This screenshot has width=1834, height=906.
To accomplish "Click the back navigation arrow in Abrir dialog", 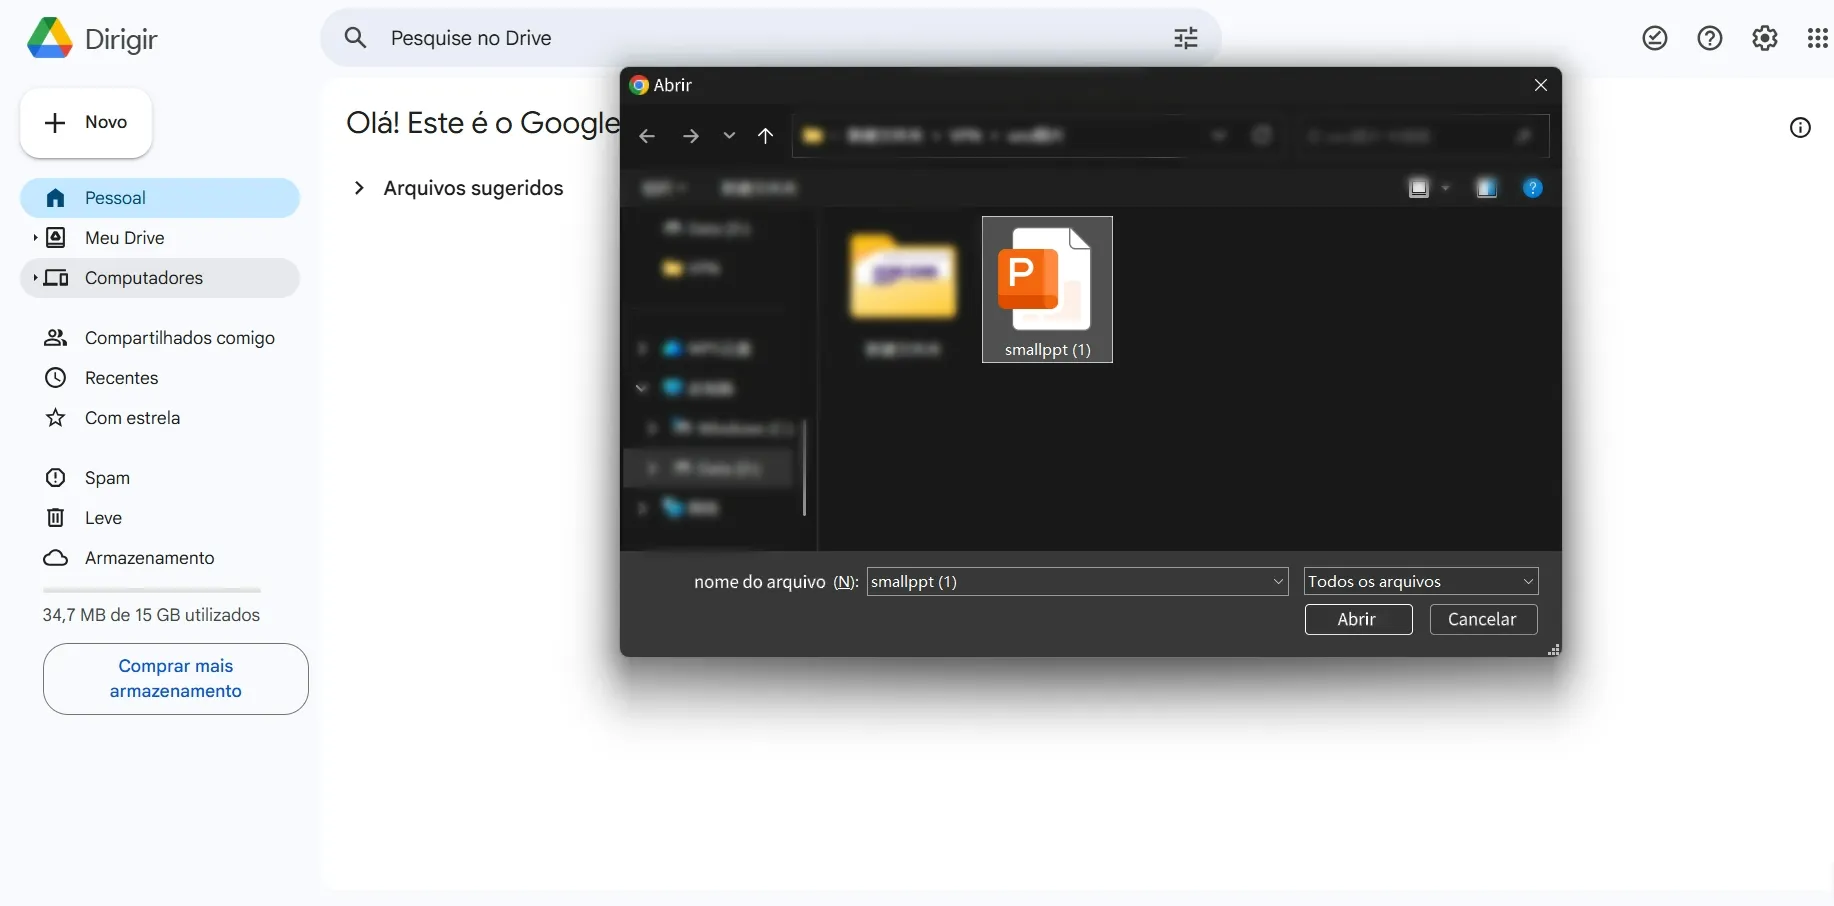I will click(x=647, y=136).
